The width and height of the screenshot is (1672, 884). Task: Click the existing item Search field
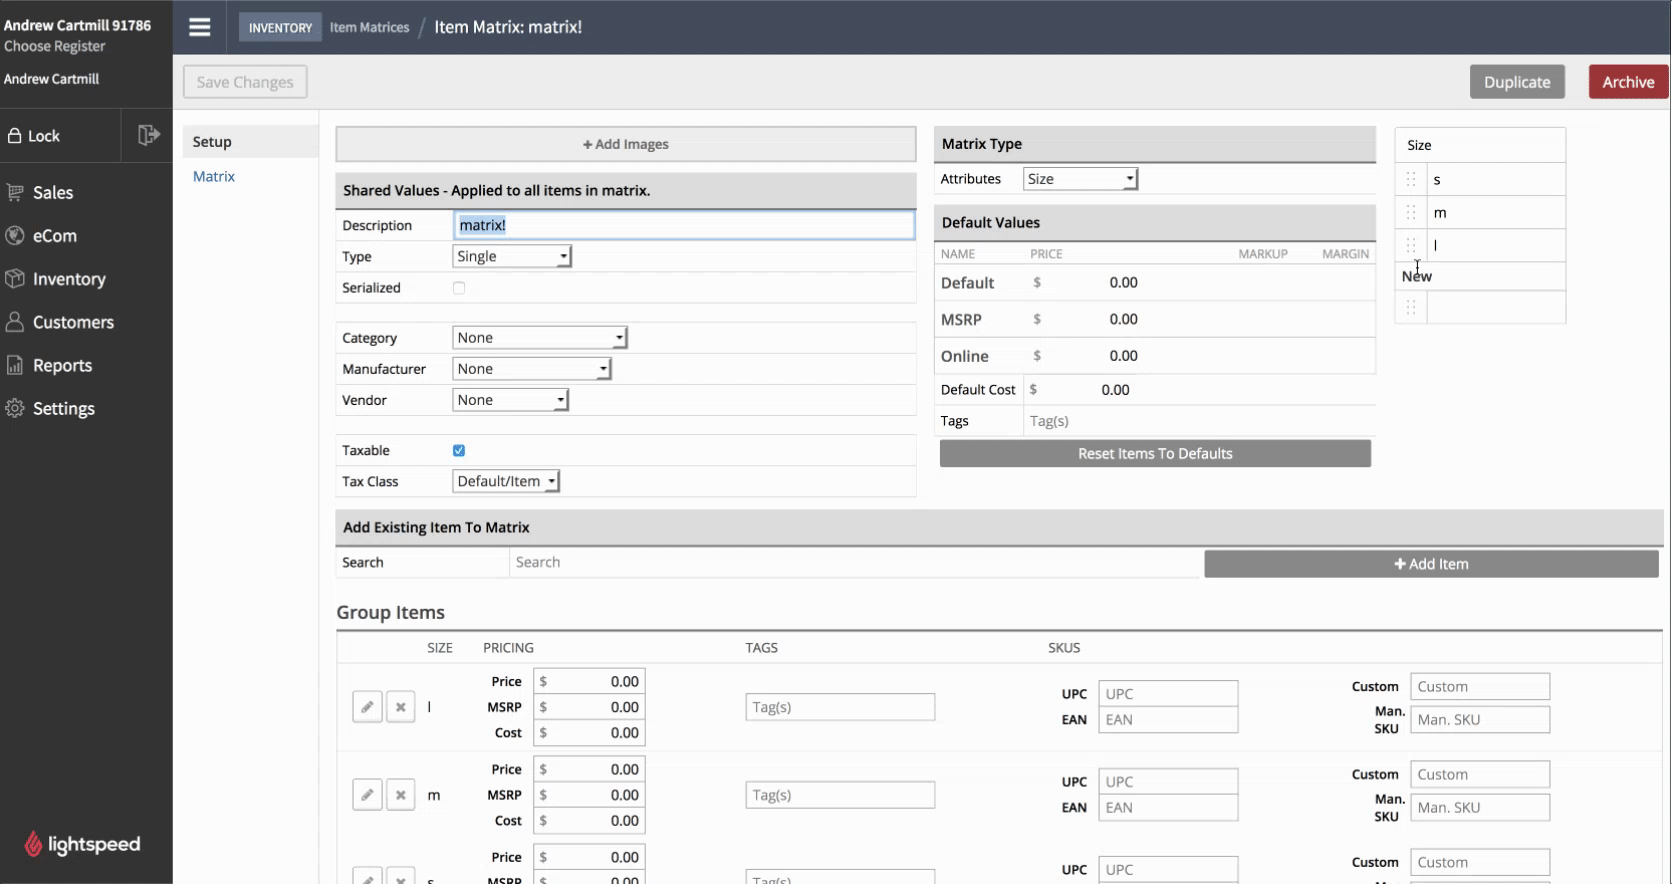pyautogui.click(x=855, y=562)
